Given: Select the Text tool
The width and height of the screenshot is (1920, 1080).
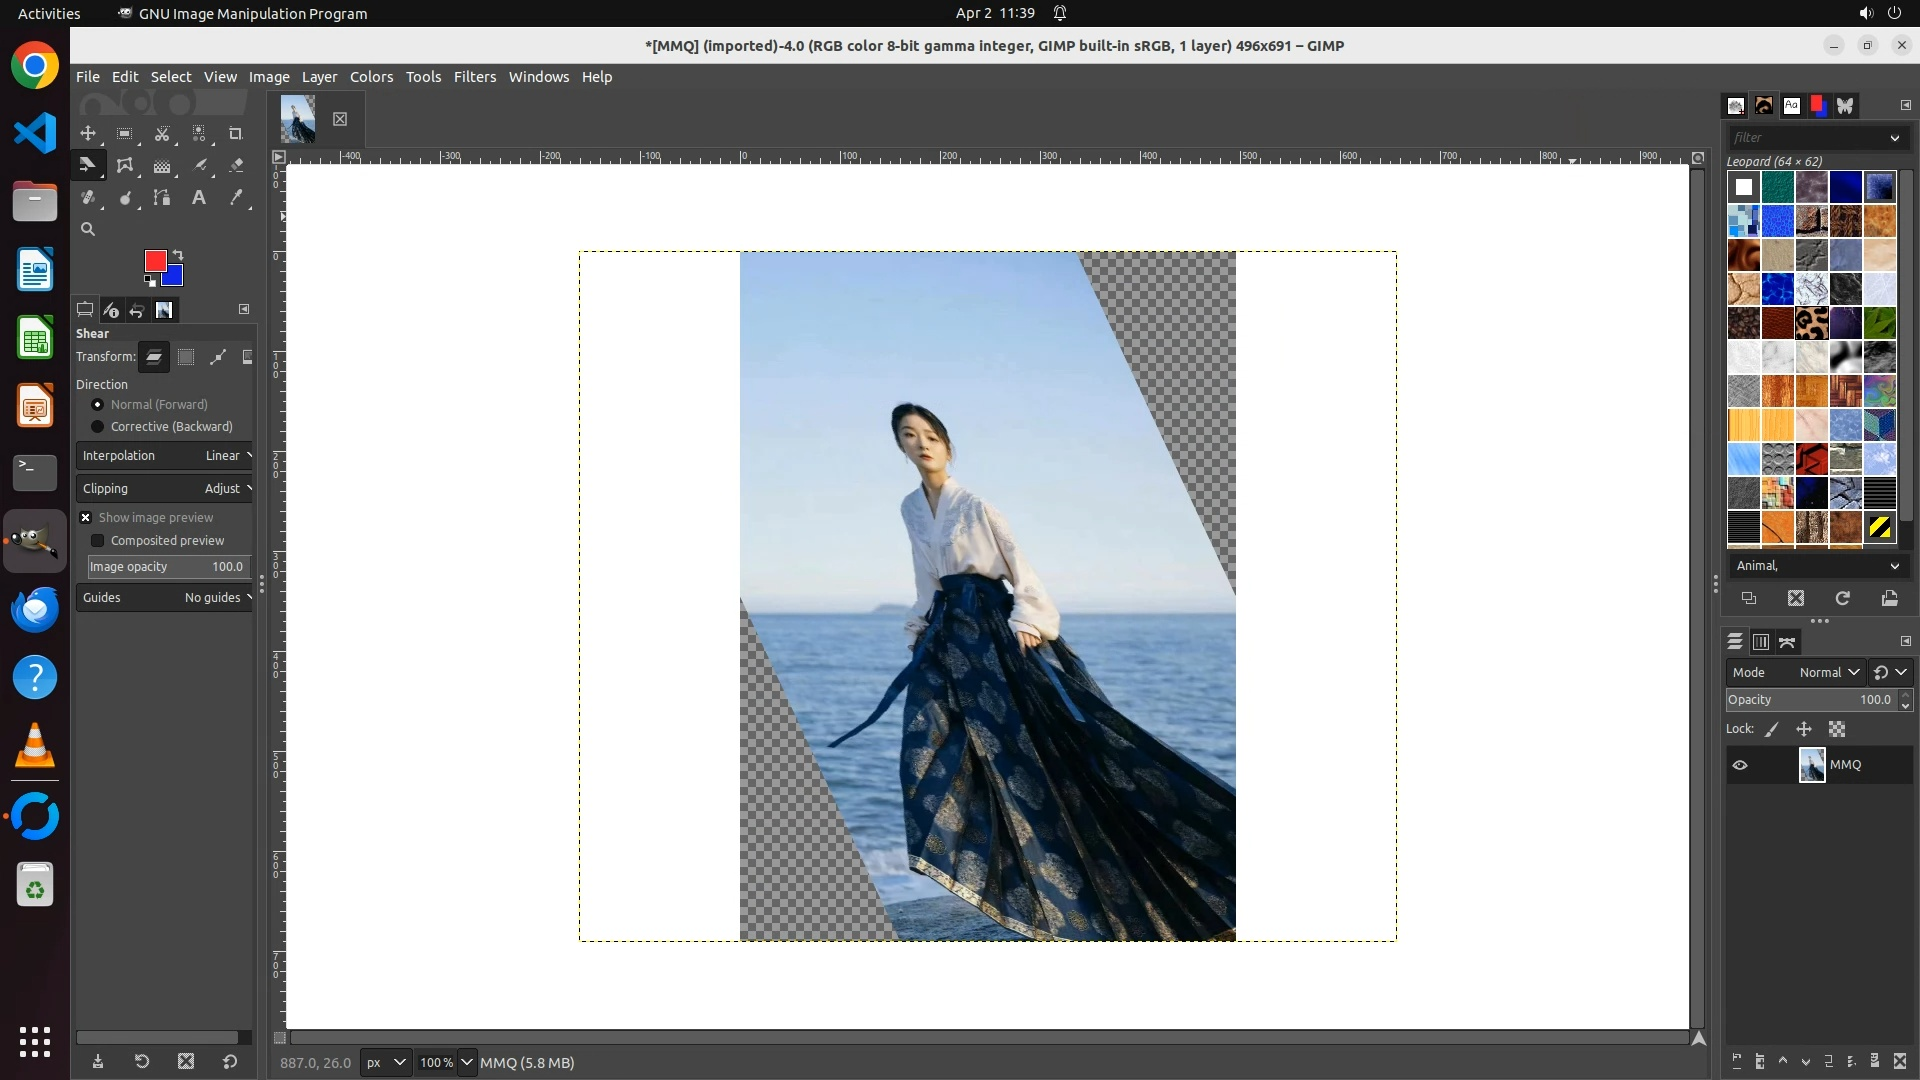Looking at the screenshot, I should pos(199,198).
